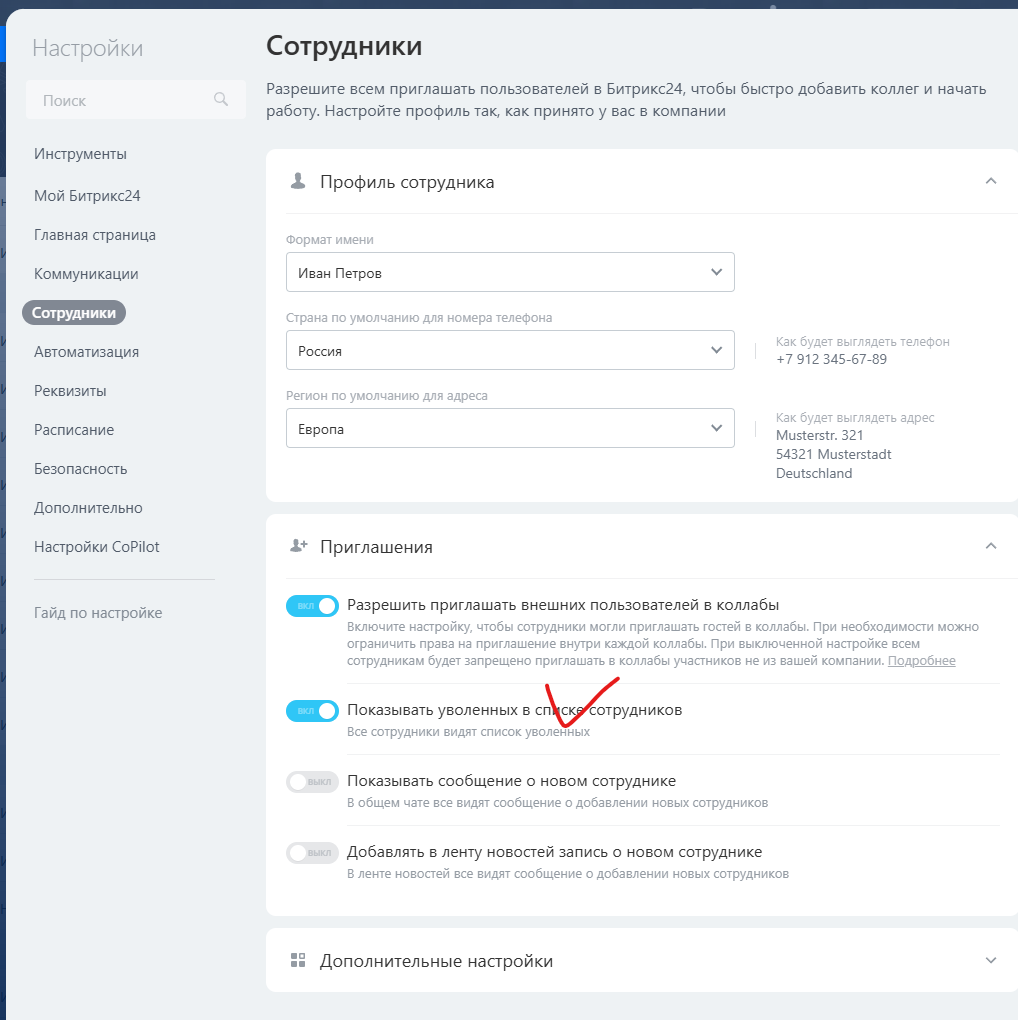Collapse the Профиль сотрудника section chevron

(x=991, y=181)
